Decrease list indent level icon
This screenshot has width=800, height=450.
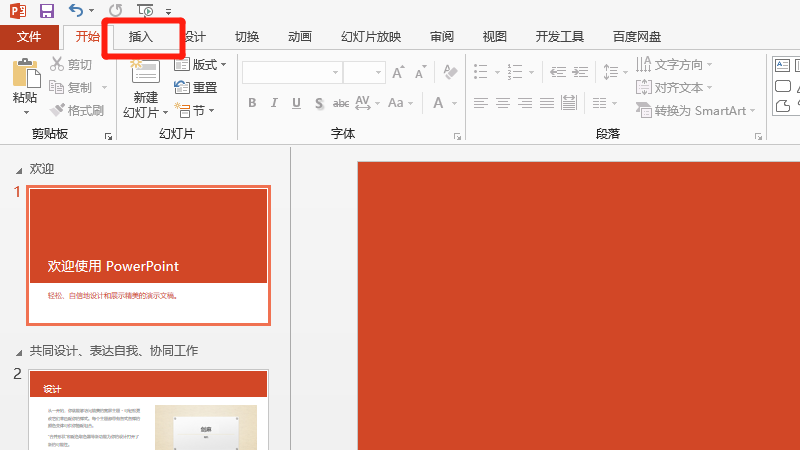coord(558,72)
